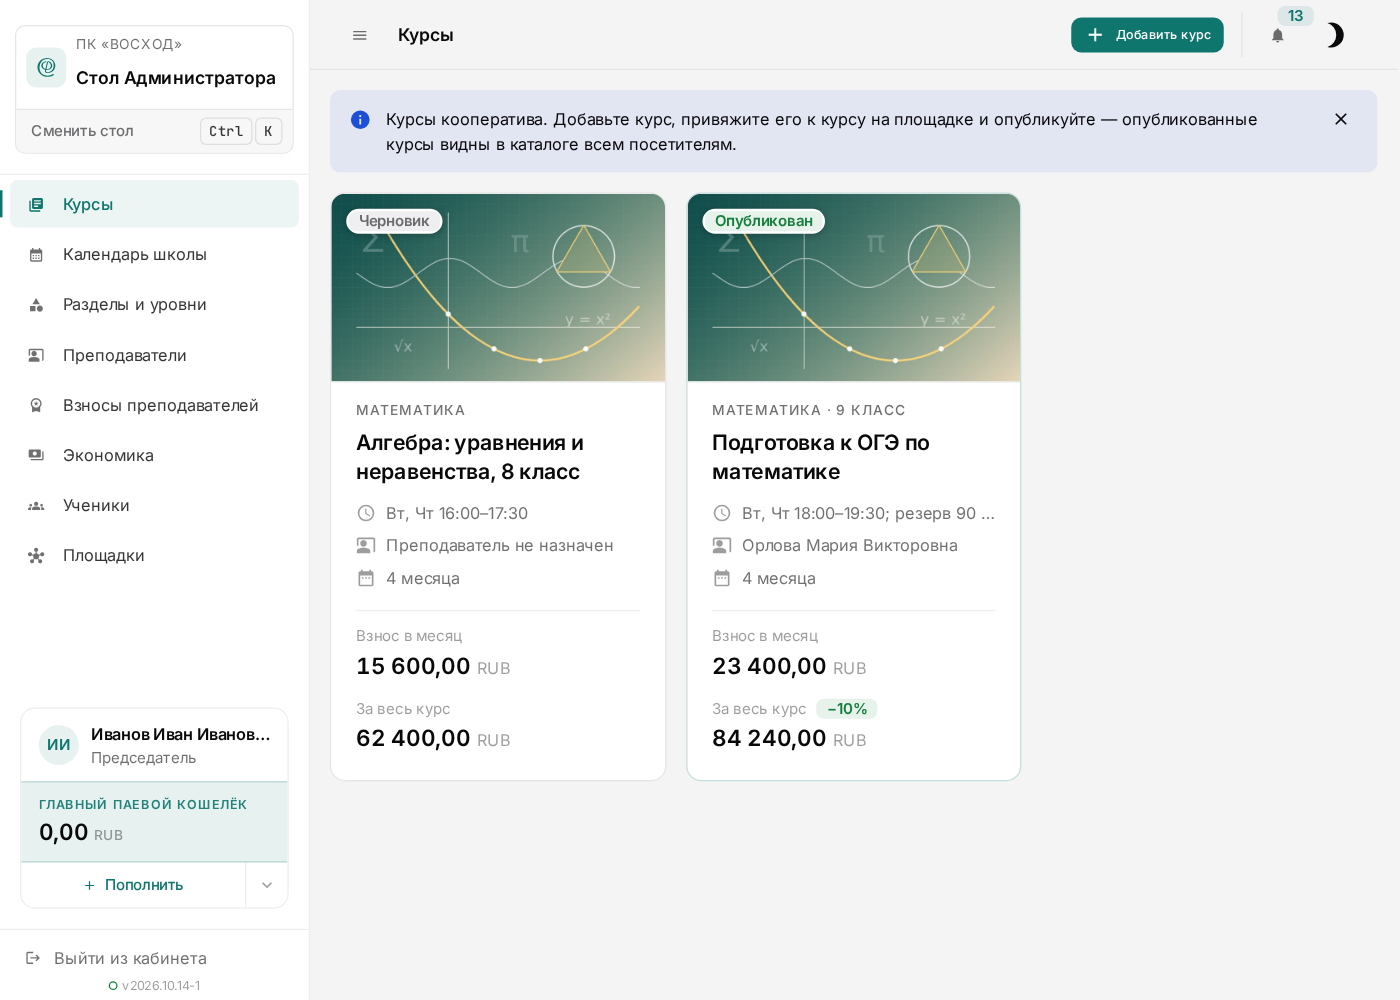Click teacher icon beside Орлова Мария Викторовна

point(722,545)
